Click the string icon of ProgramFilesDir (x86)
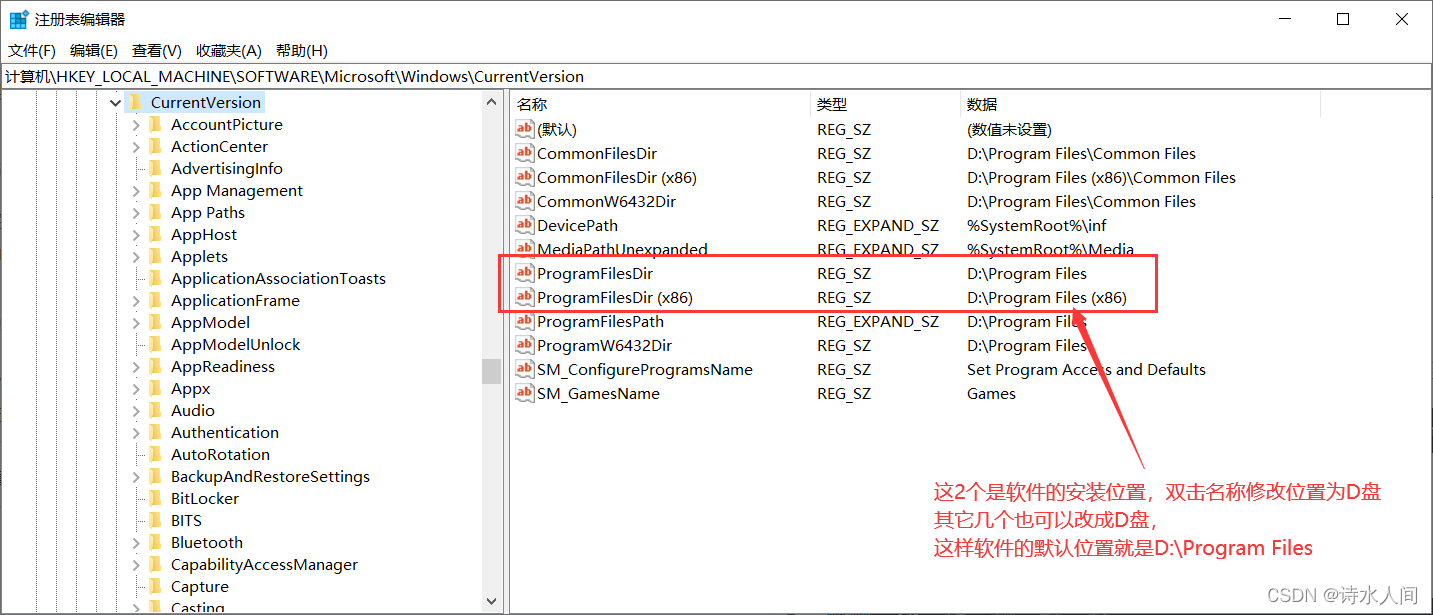Image resolution: width=1433 pixels, height=615 pixels. (x=525, y=297)
